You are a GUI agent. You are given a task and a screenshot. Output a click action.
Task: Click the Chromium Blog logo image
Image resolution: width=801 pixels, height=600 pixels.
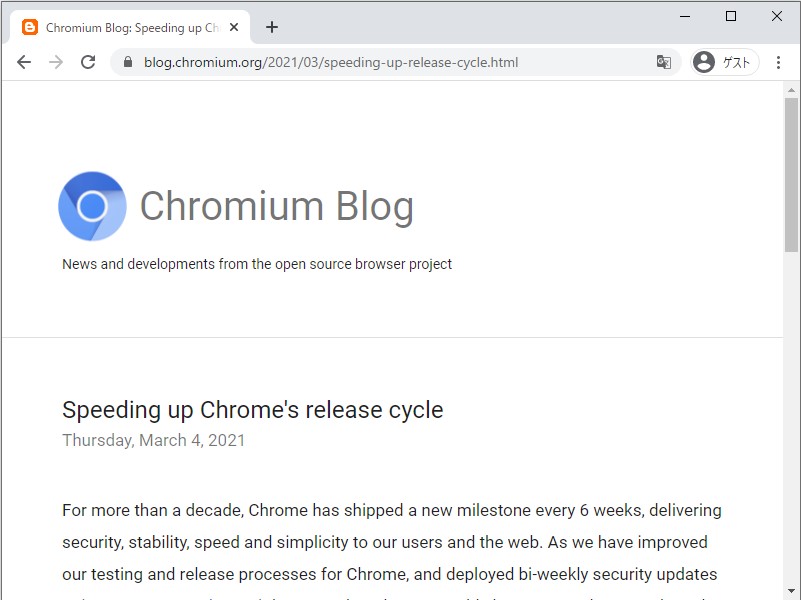[x=92, y=206]
